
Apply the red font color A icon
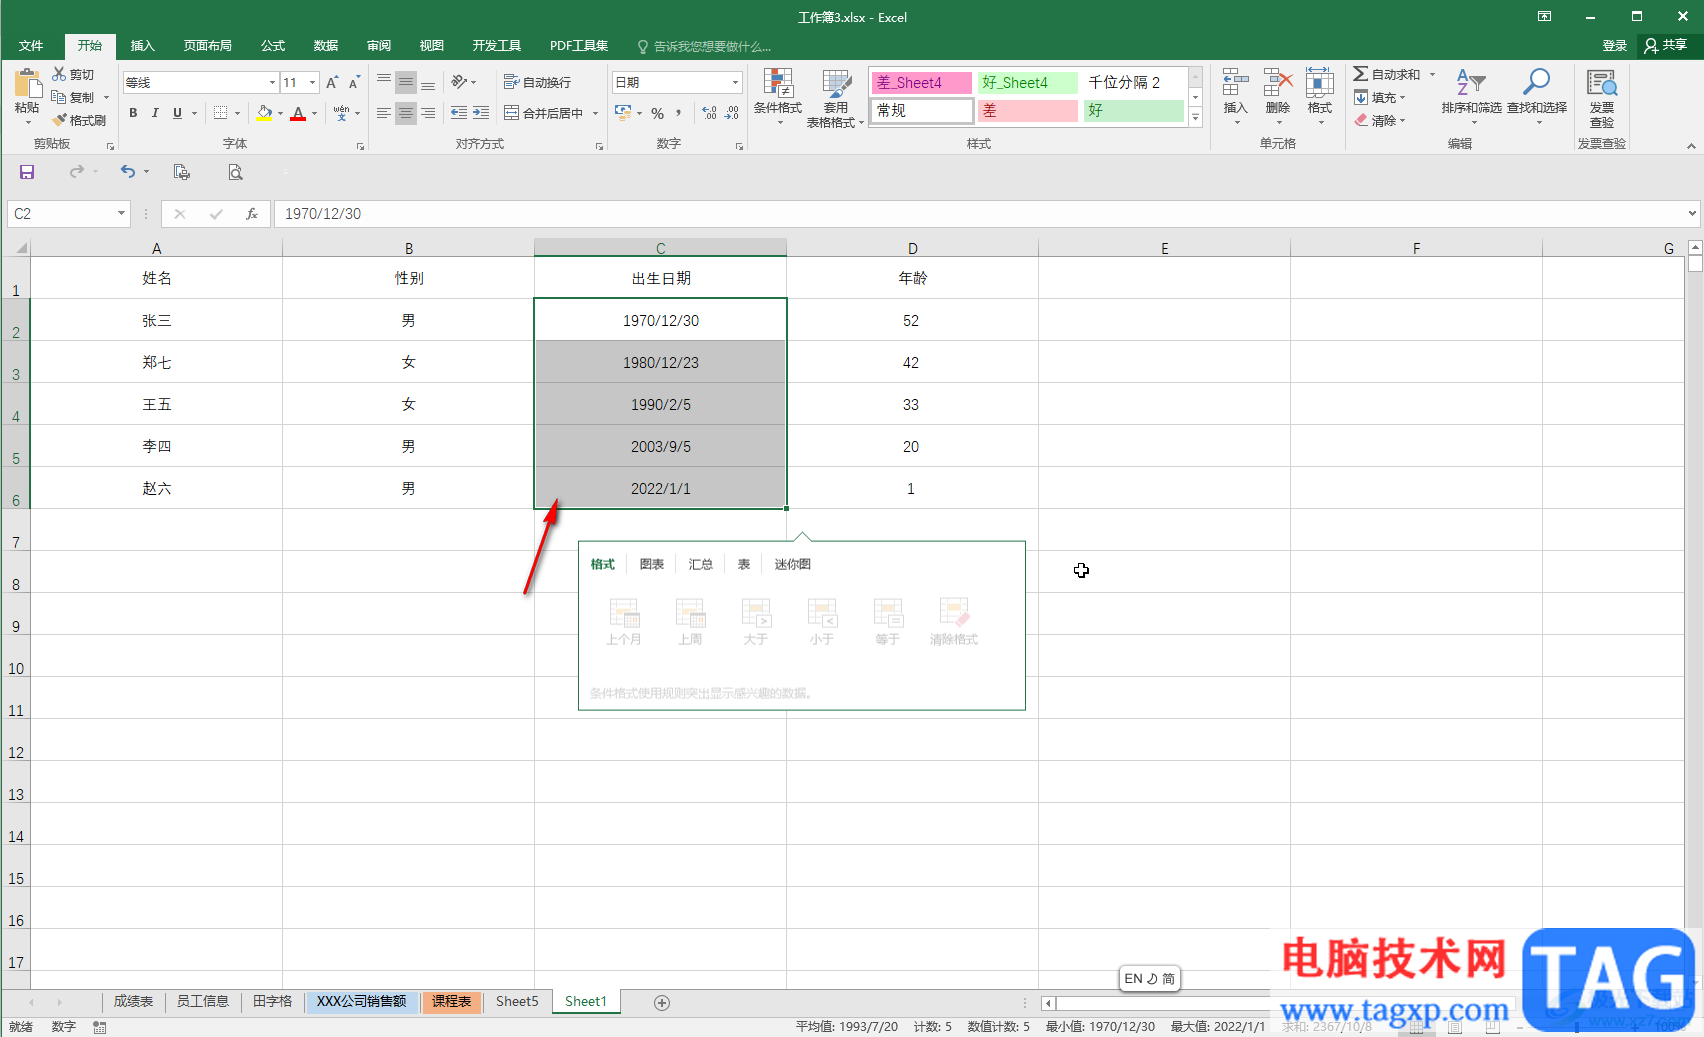tap(297, 113)
